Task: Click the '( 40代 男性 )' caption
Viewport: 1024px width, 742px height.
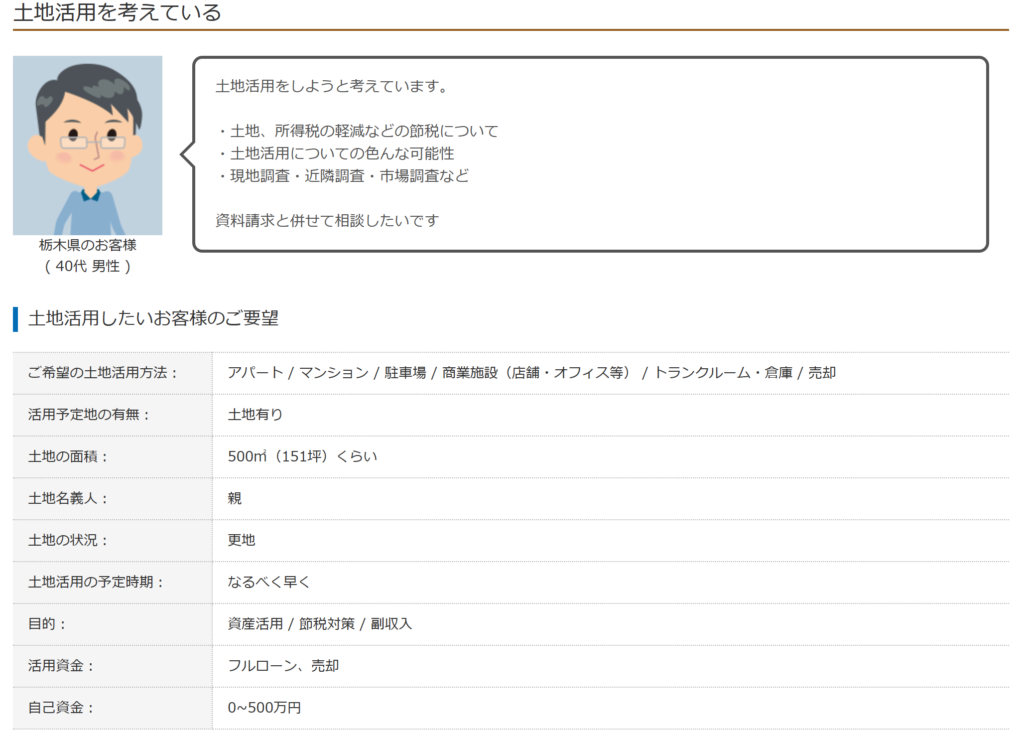Action: 88,266
